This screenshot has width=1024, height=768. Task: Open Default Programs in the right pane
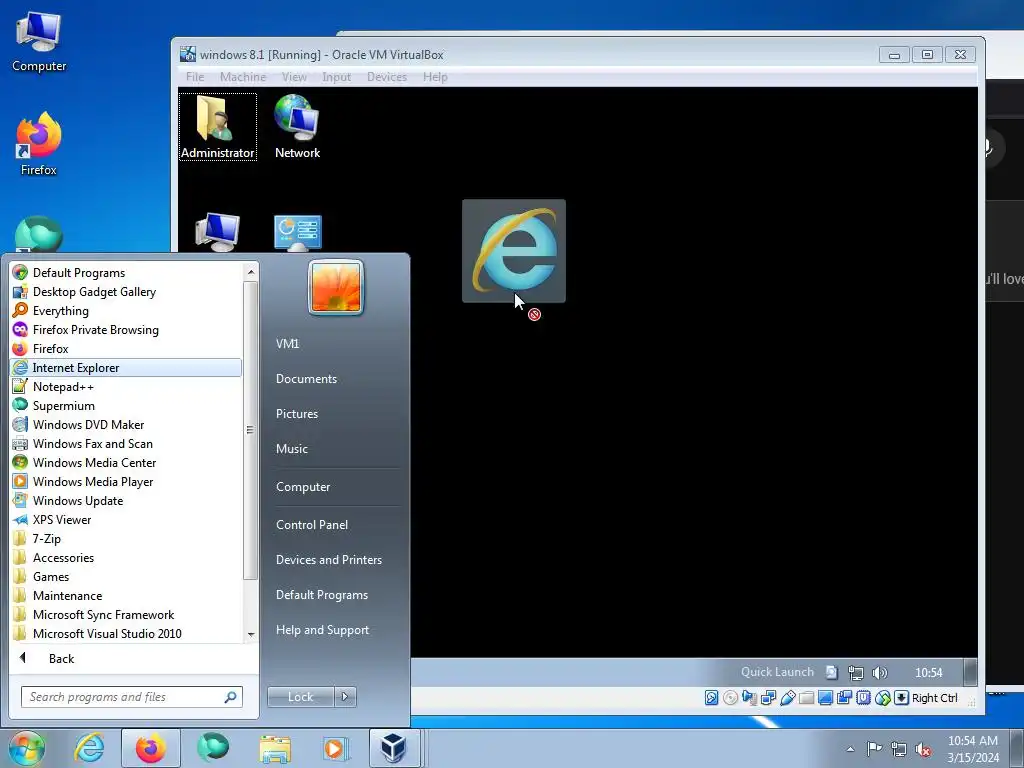point(322,595)
